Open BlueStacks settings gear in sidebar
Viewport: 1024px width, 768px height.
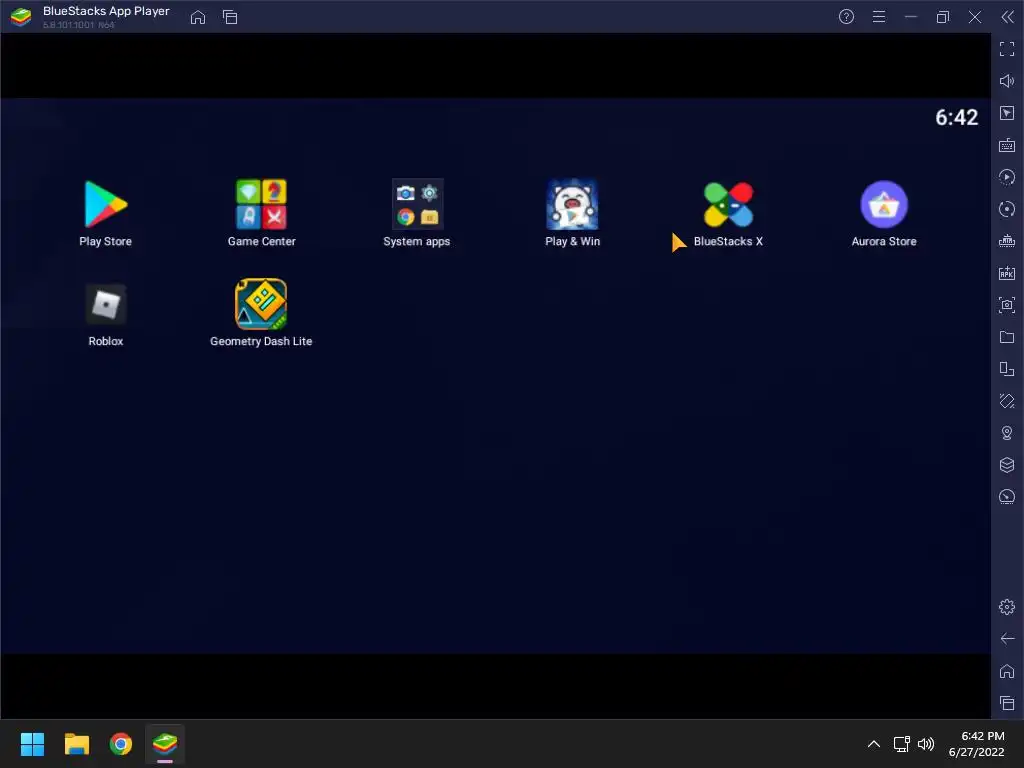(1006, 607)
